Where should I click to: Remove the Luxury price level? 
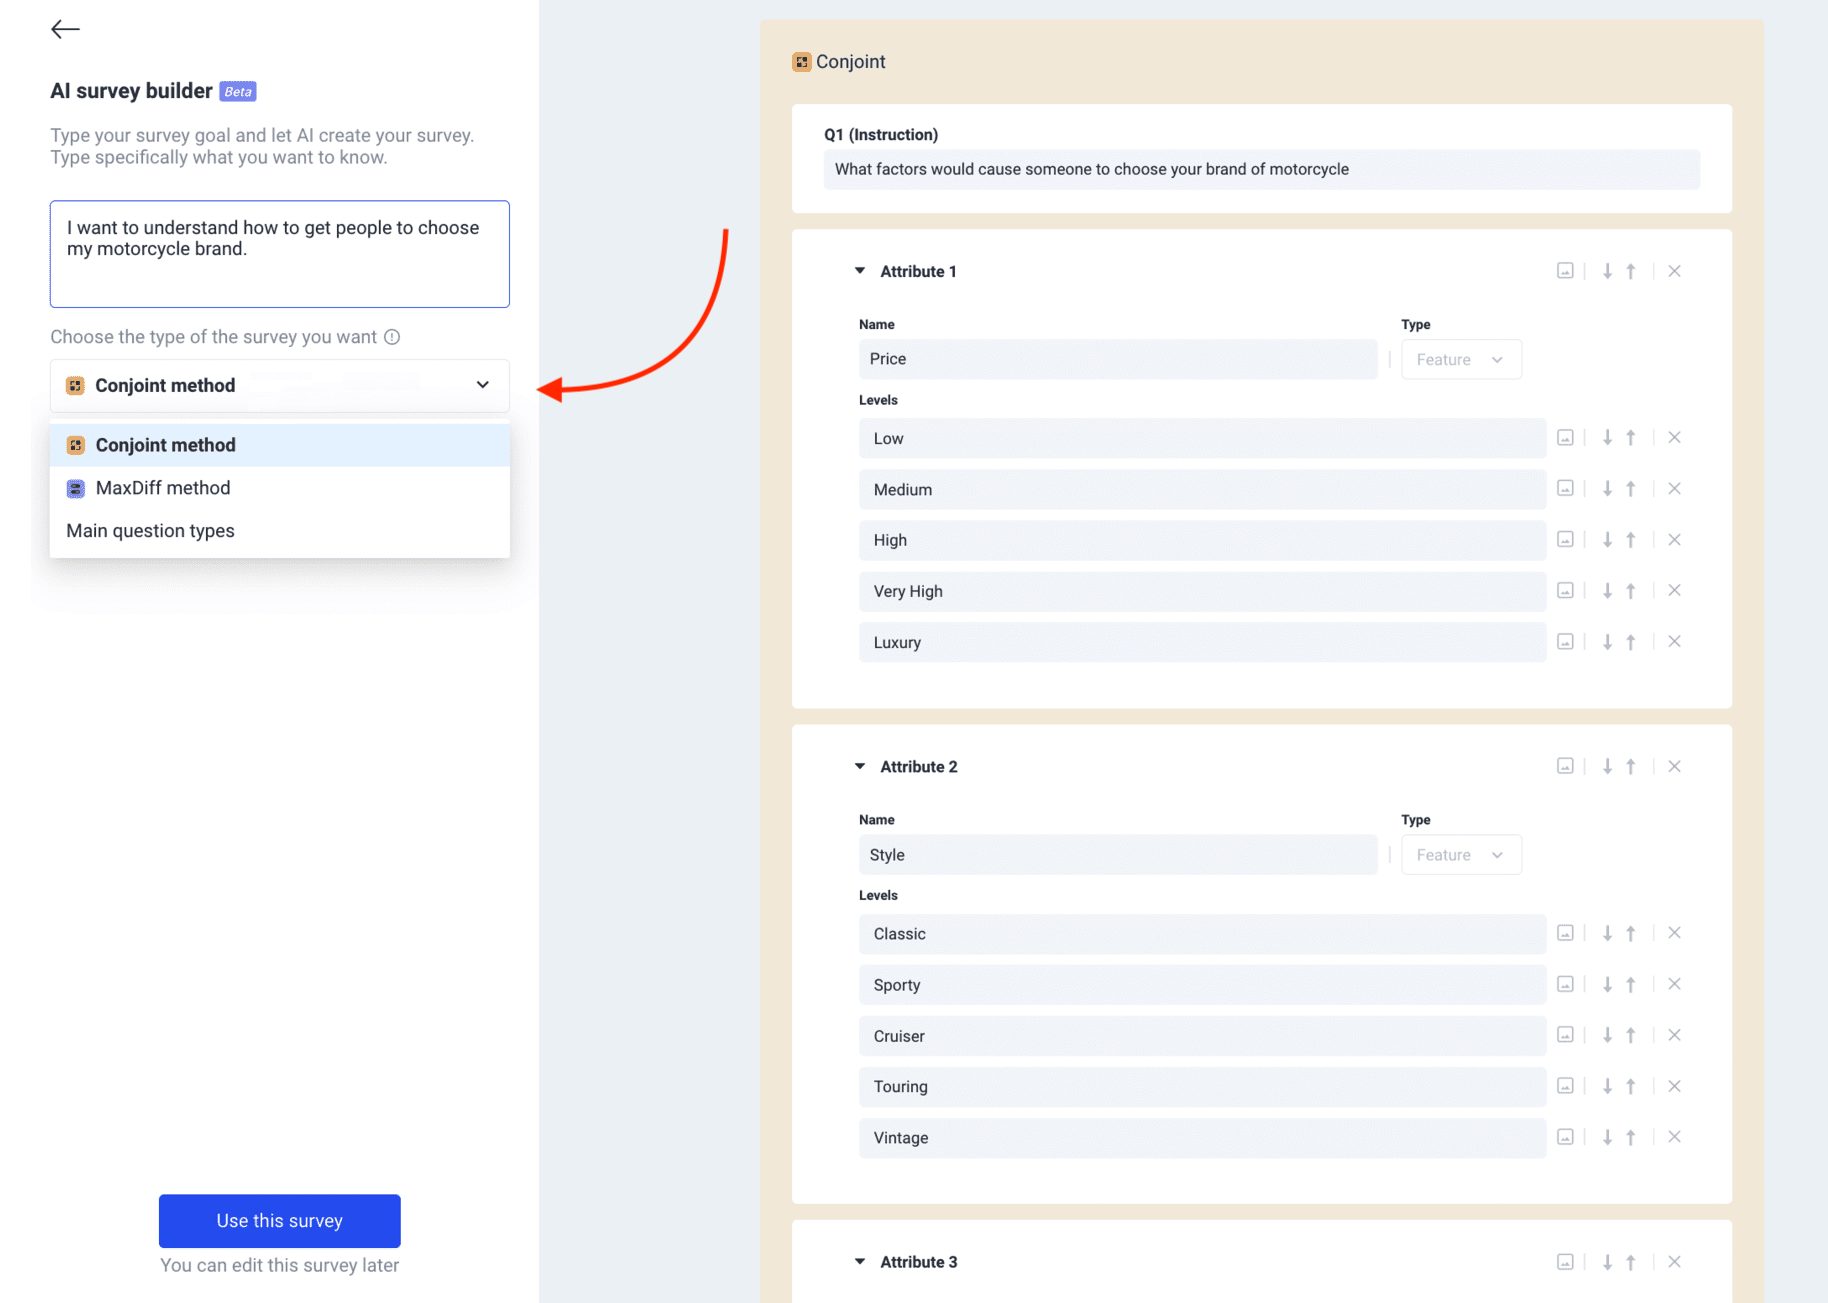1674,641
